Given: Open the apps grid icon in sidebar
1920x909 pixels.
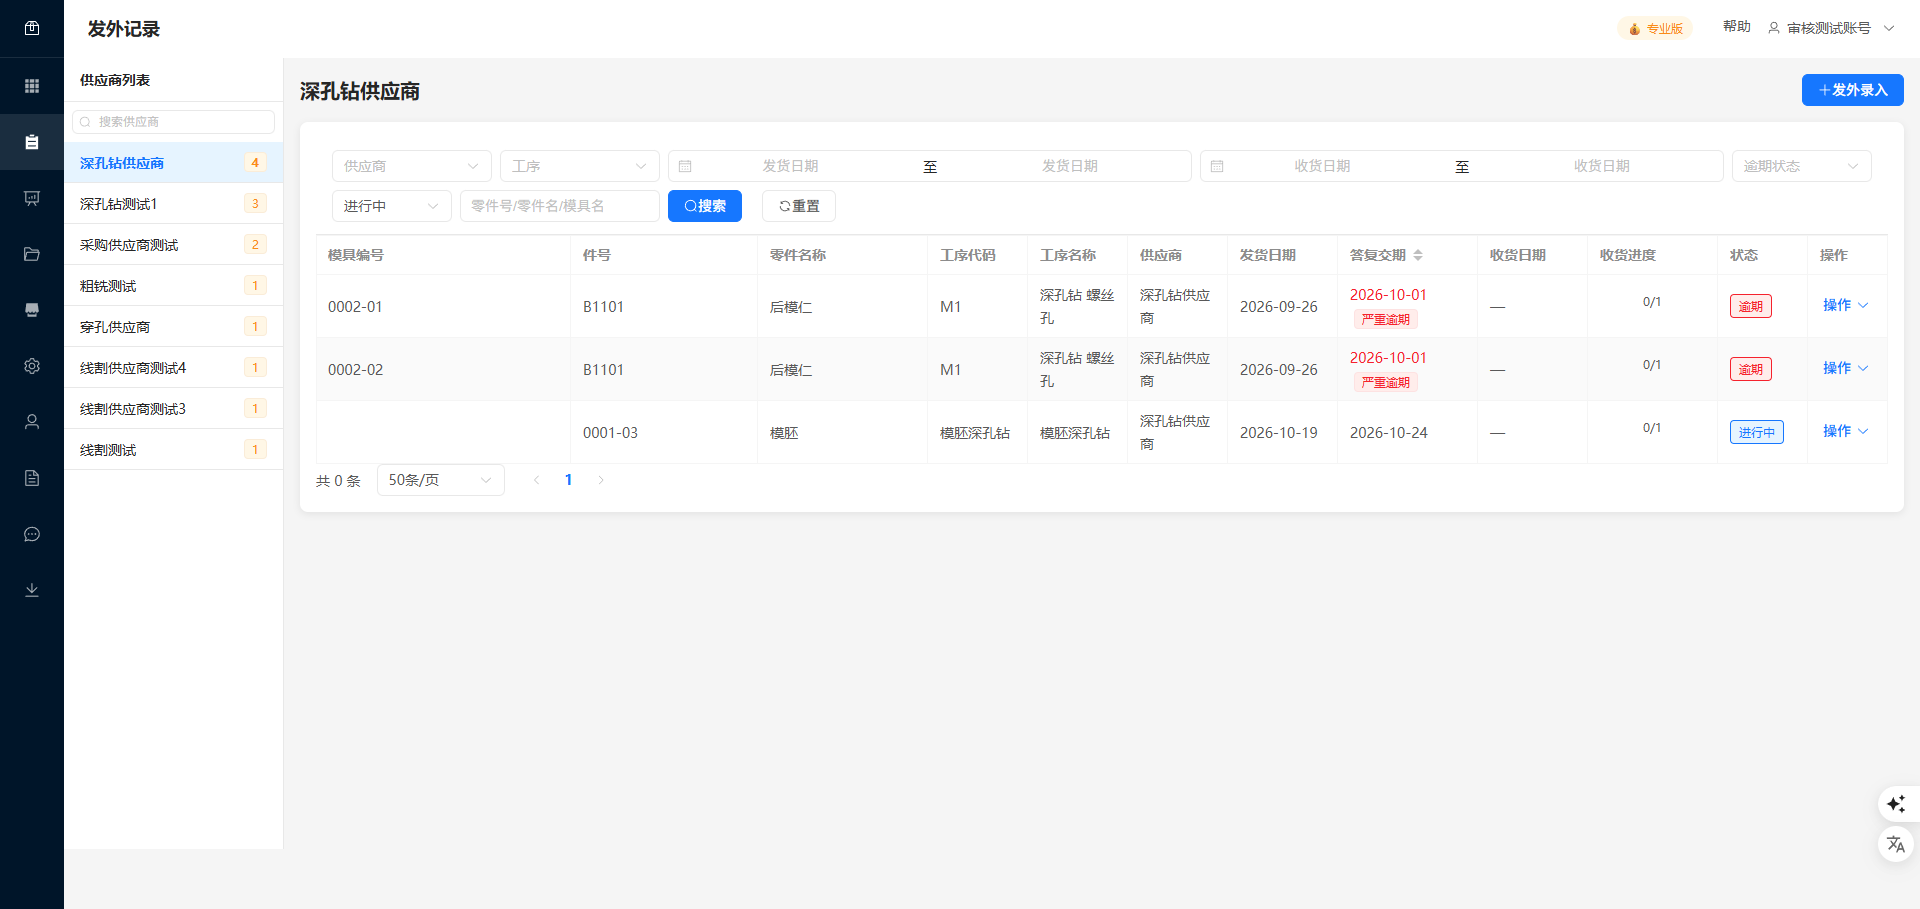Looking at the screenshot, I should 32,86.
